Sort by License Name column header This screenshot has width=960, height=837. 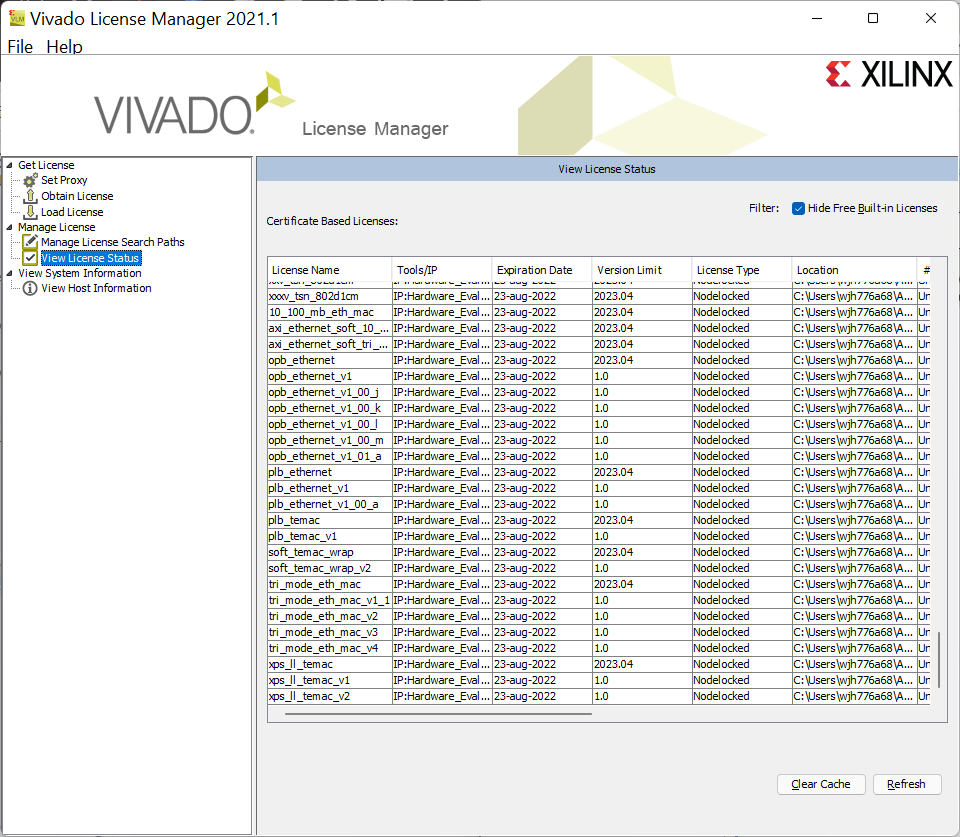click(x=330, y=270)
